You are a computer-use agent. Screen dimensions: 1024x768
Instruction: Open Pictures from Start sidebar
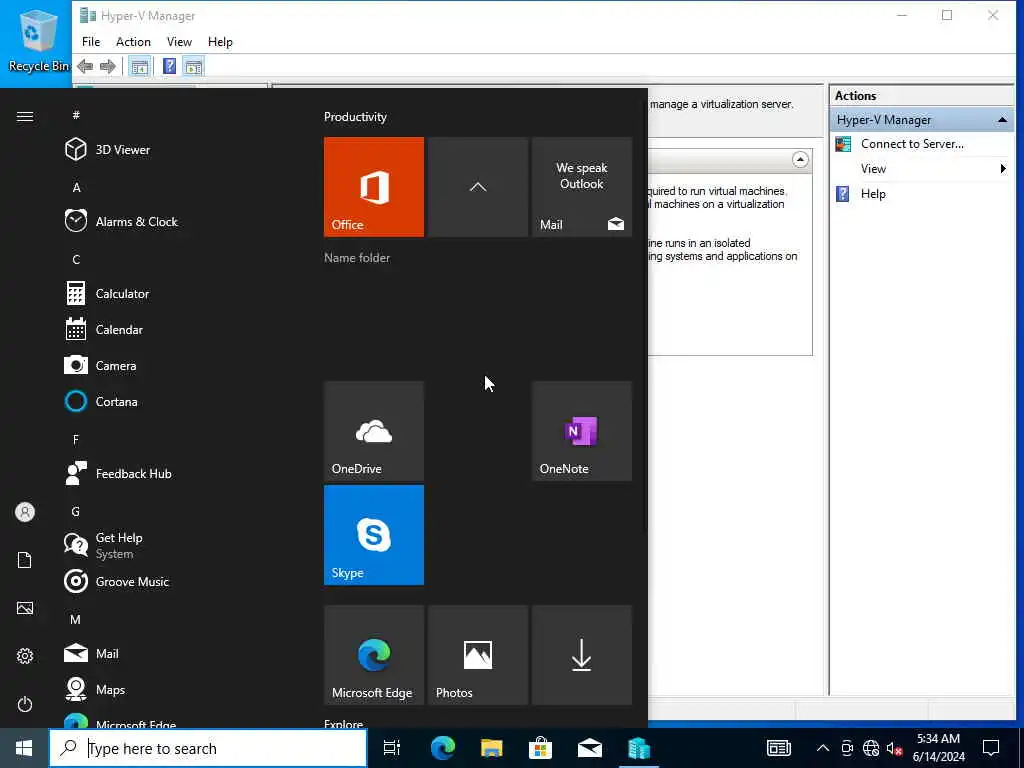(x=25, y=608)
